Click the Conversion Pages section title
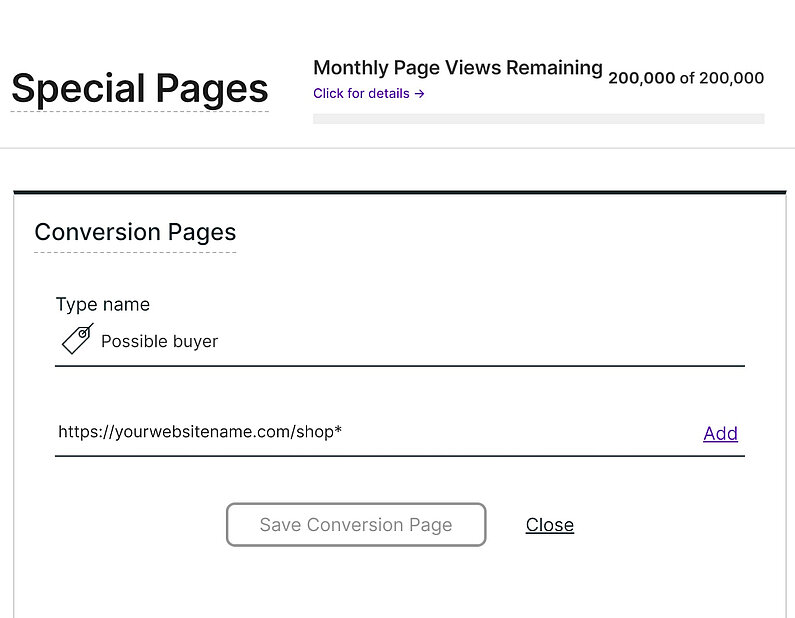 point(135,232)
